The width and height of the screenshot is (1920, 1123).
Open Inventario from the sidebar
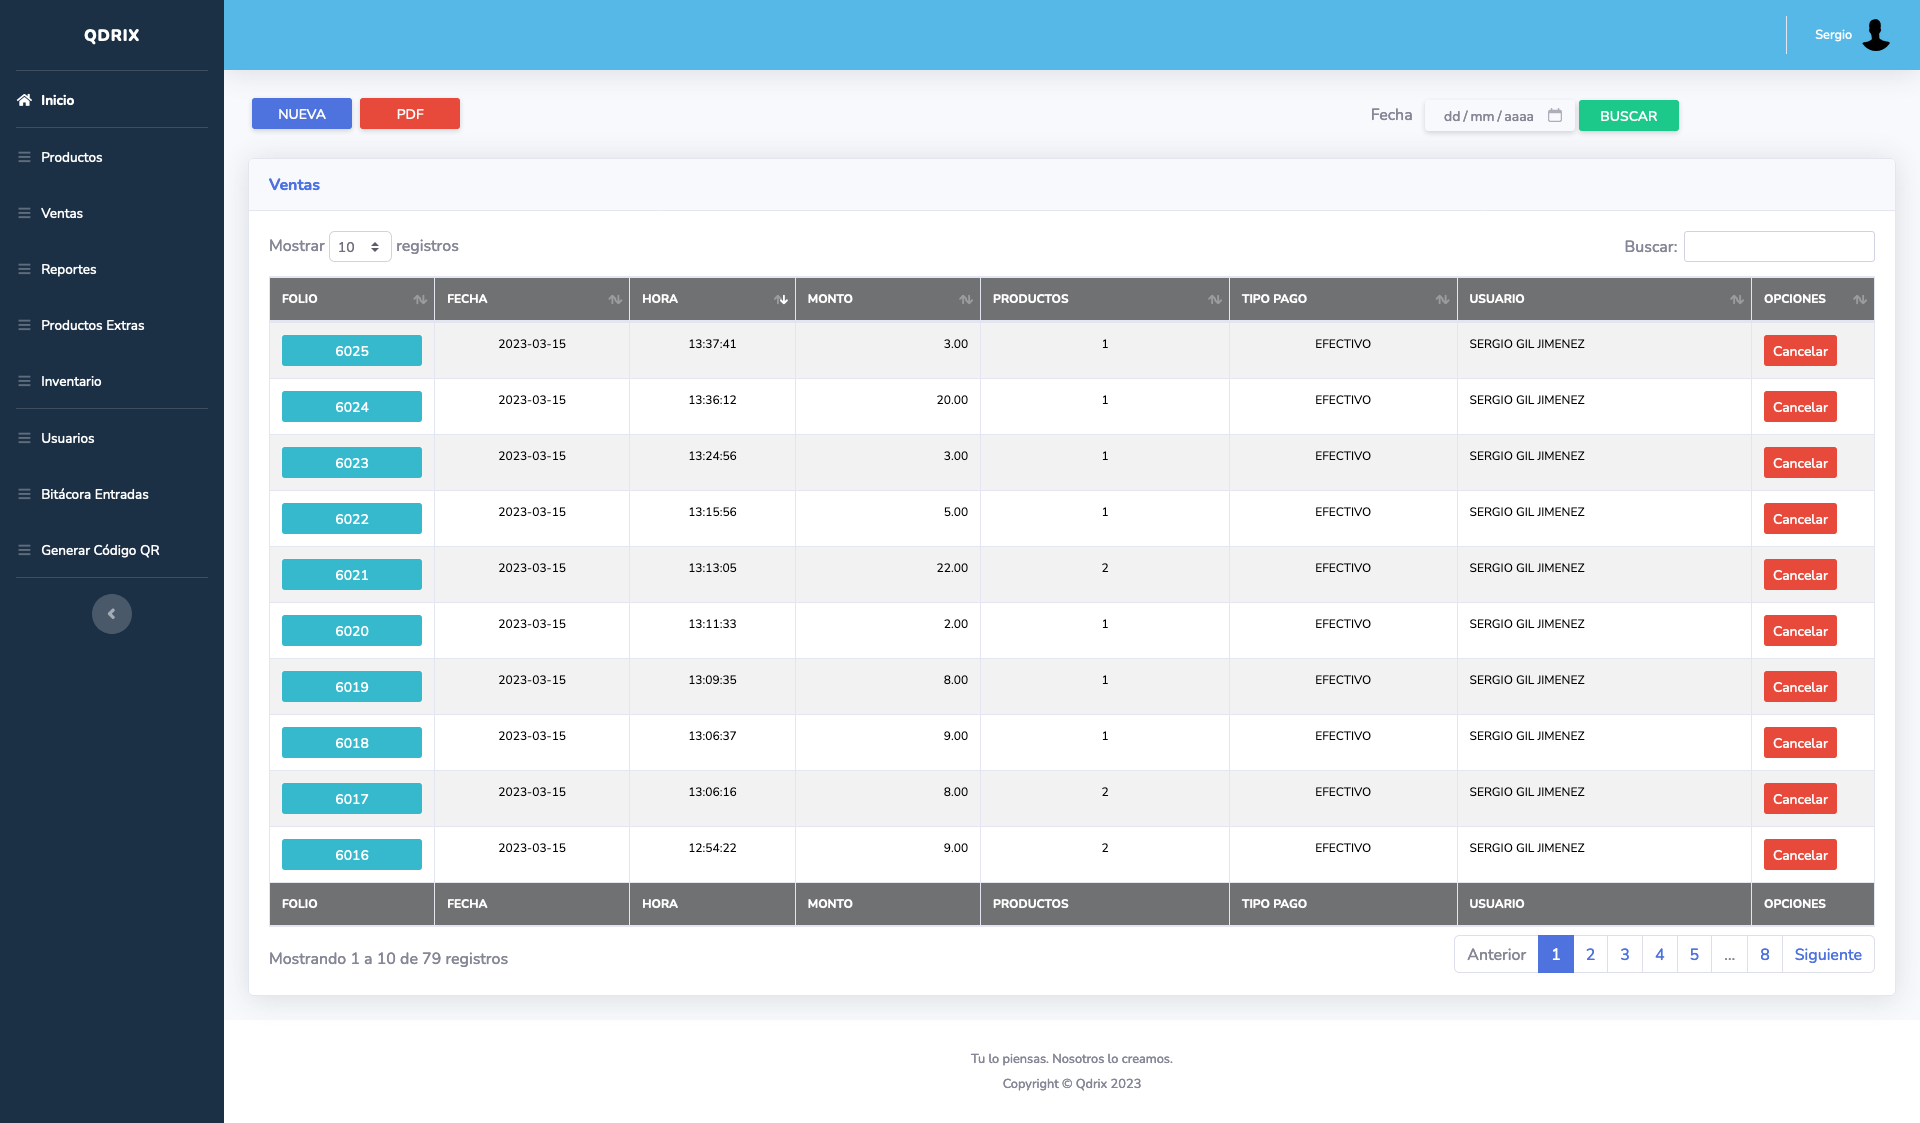[112, 381]
